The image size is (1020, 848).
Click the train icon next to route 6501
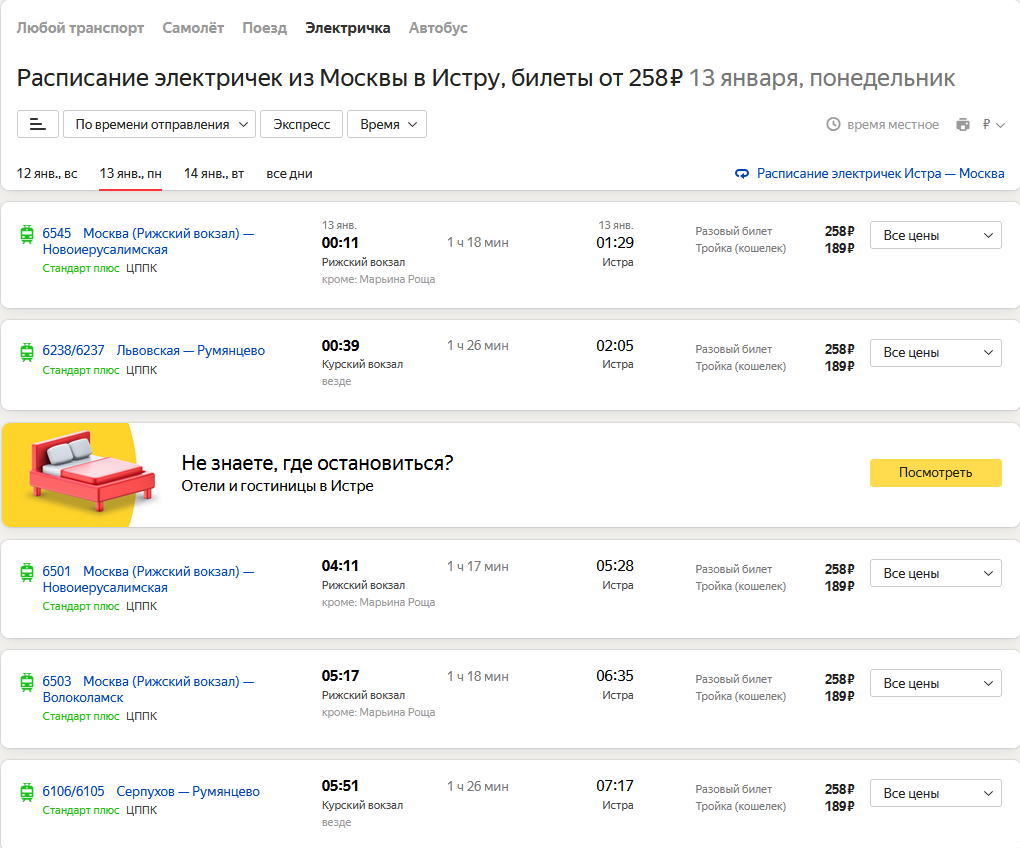pos(27,572)
